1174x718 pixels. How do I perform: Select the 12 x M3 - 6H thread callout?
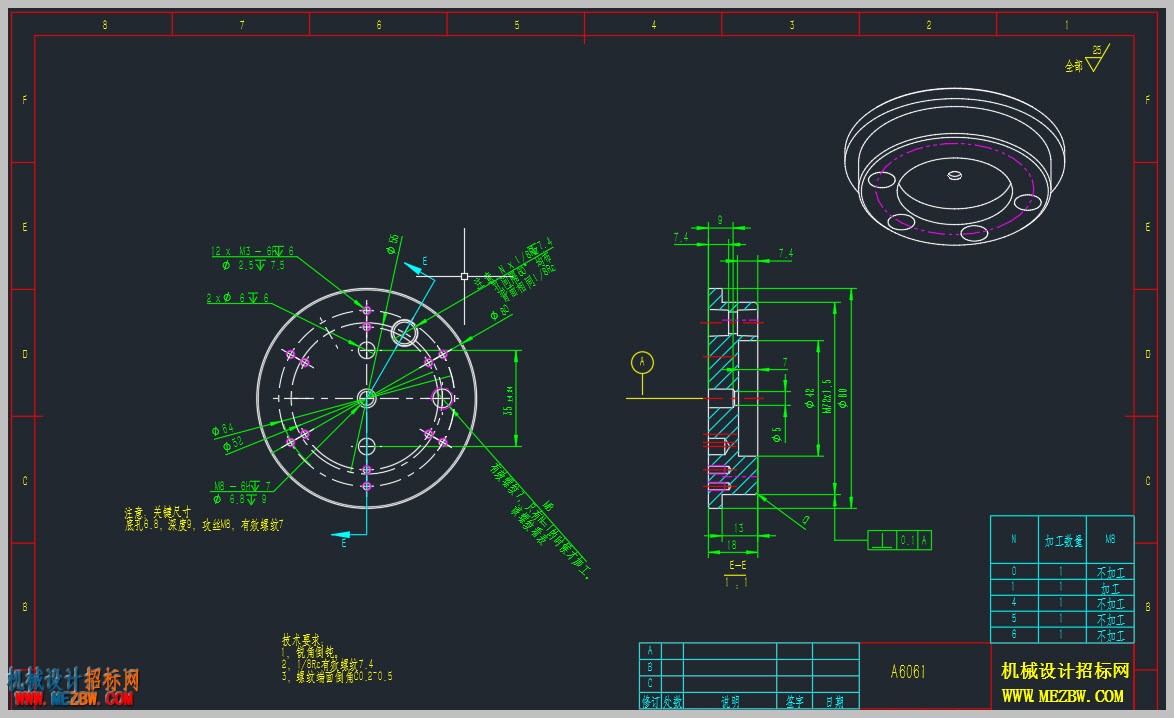(x=252, y=252)
